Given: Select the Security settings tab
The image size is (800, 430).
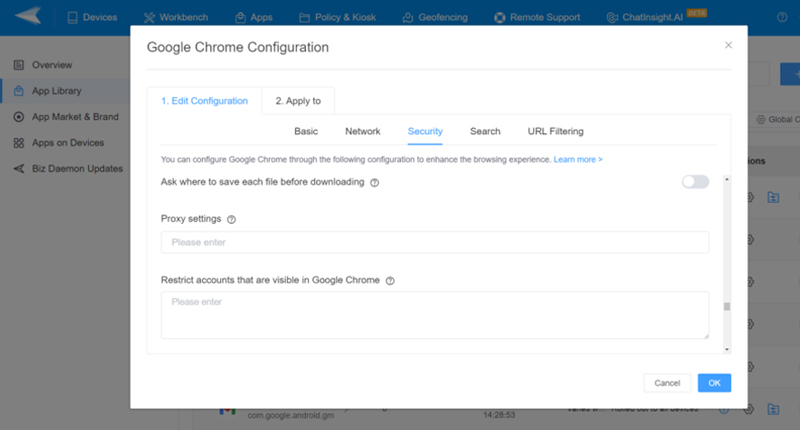Looking at the screenshot, I should tap(425, 132).
